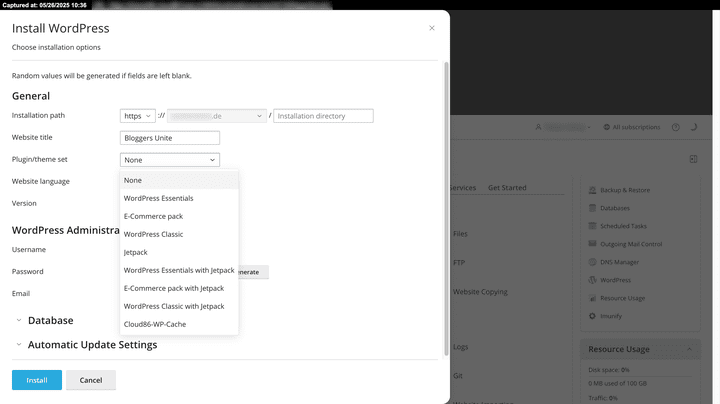
Task: Click the Backup & Restore icon
Action: pyautogui.click(x=592, y=190)
